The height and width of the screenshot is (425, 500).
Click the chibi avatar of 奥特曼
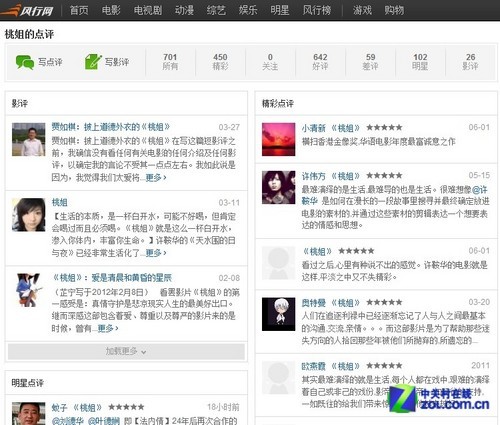click(278, 314)
